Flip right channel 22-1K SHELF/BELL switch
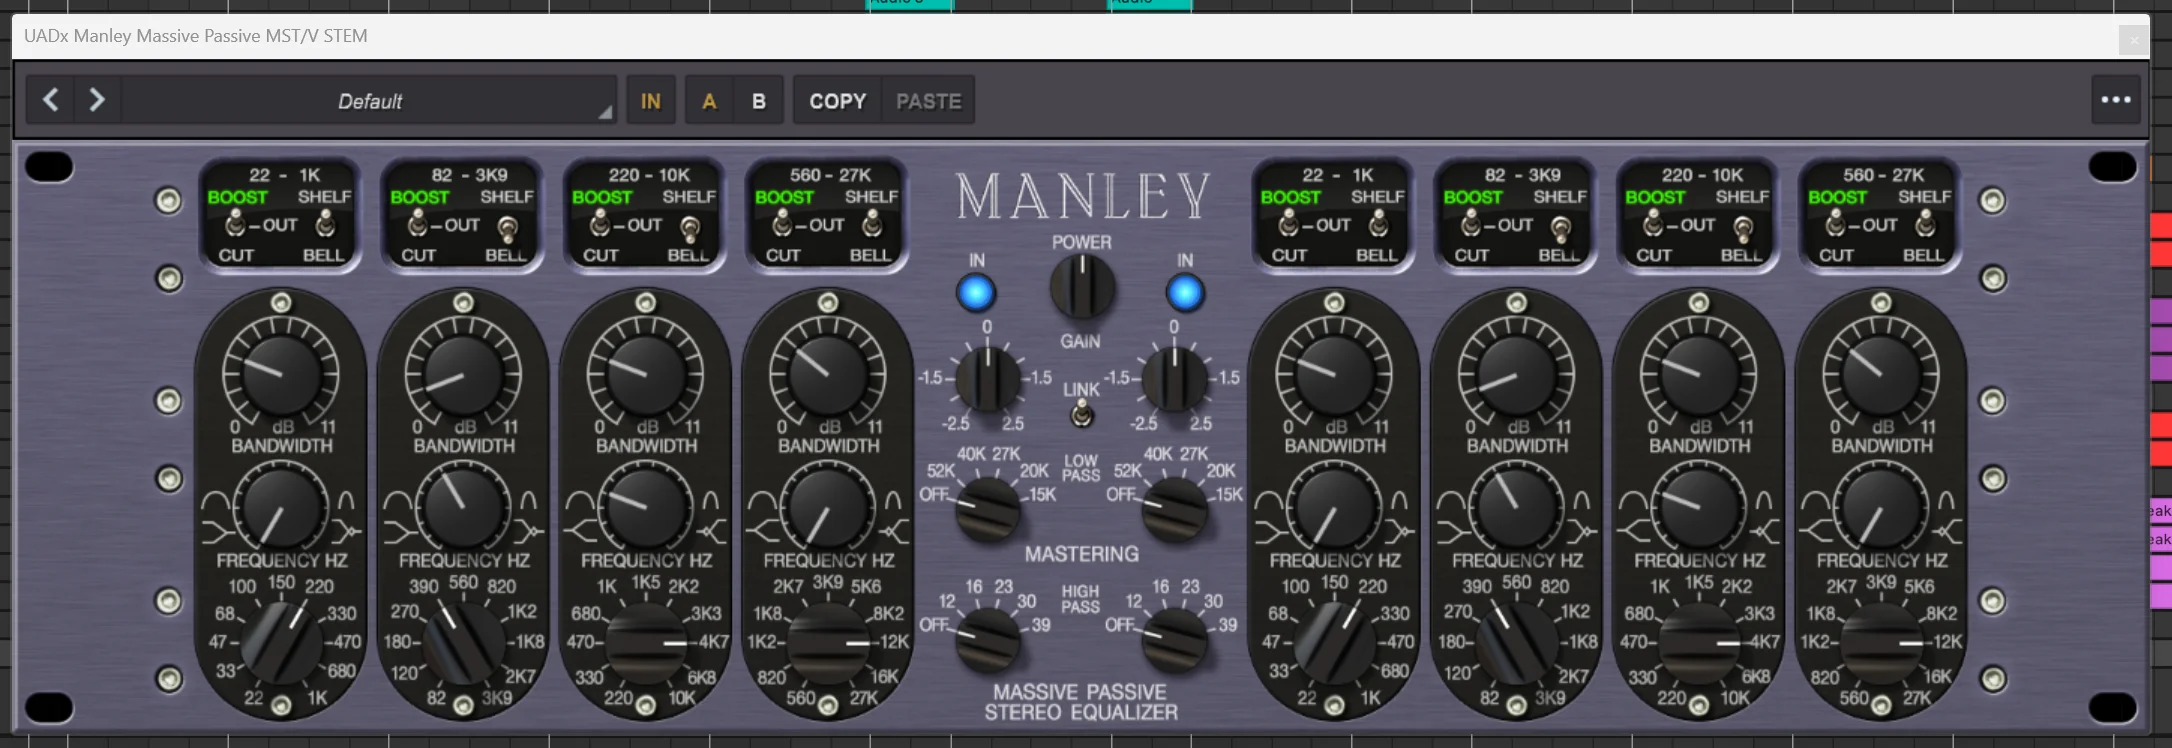 [x=1379, y=224]
